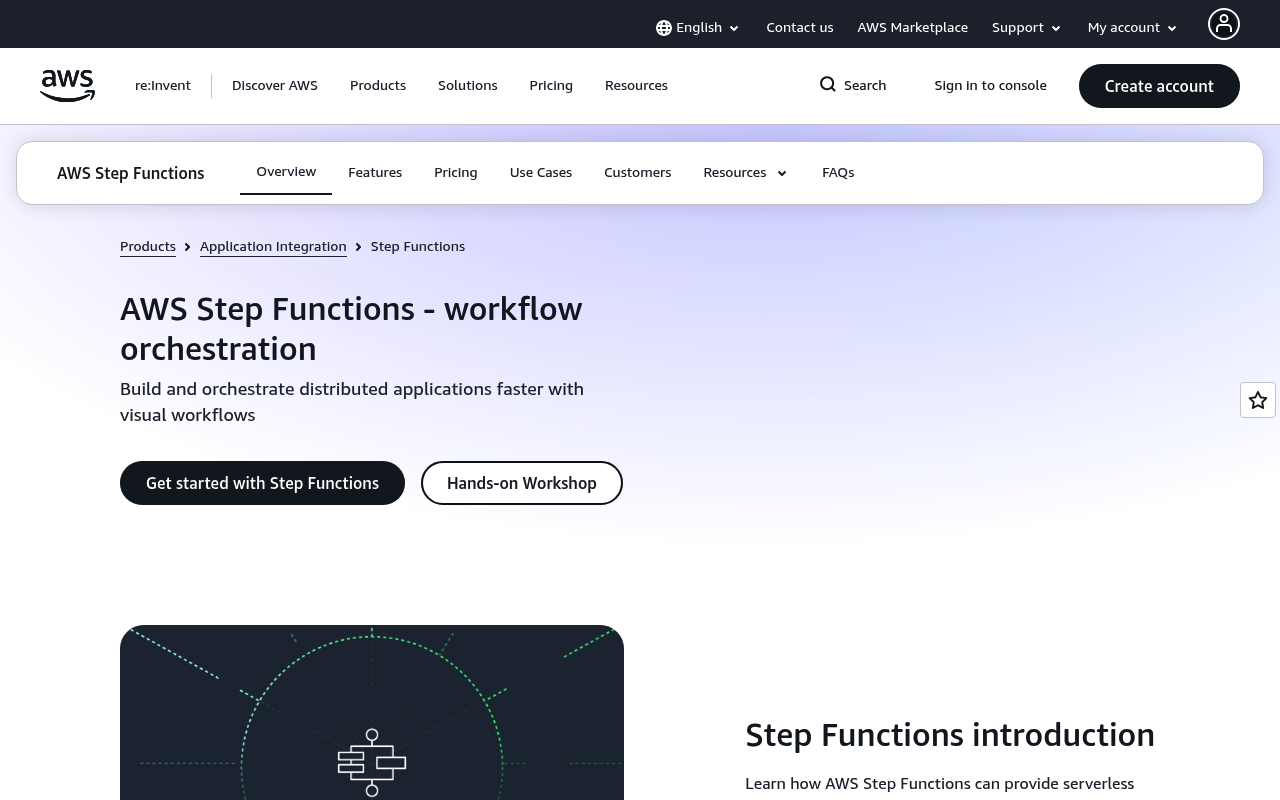1280x800 pixels.
Task: Open the top Pricing menu
Action: (551, 86)
